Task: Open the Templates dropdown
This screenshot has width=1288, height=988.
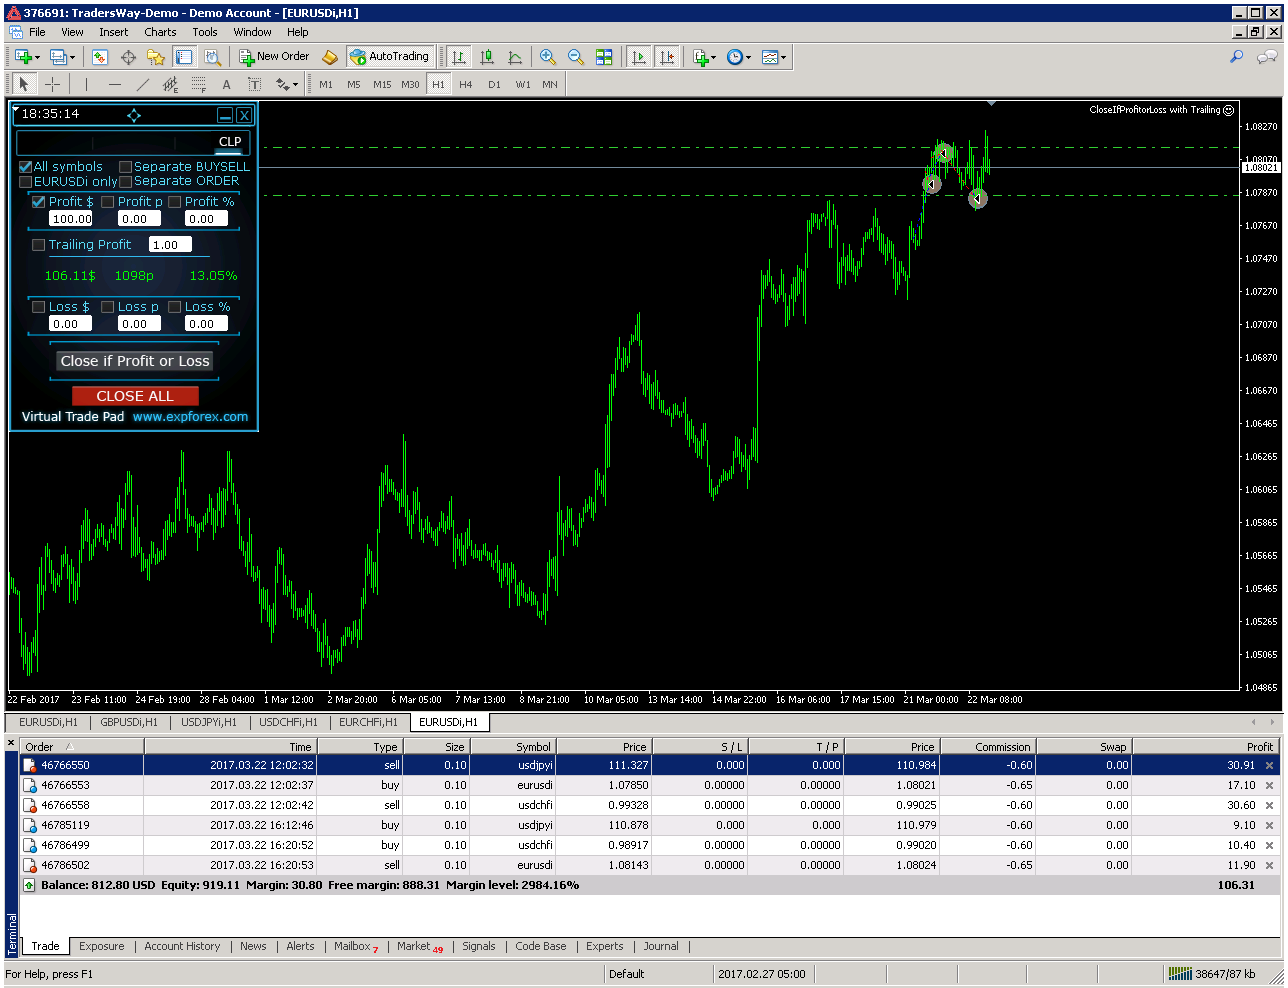Action: point(774,57)
